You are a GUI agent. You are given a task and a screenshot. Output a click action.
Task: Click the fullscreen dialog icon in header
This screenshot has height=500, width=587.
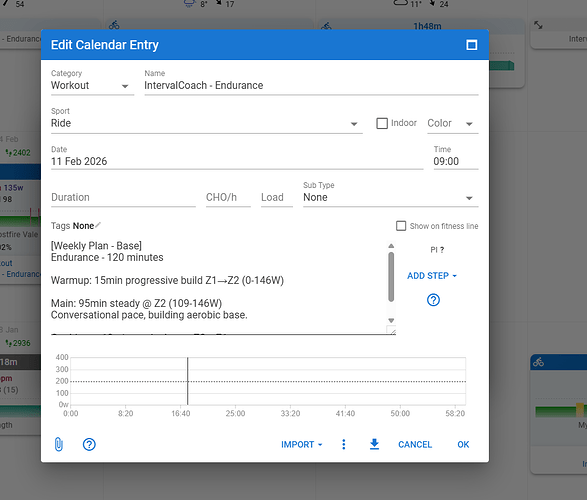click(471, 45)
